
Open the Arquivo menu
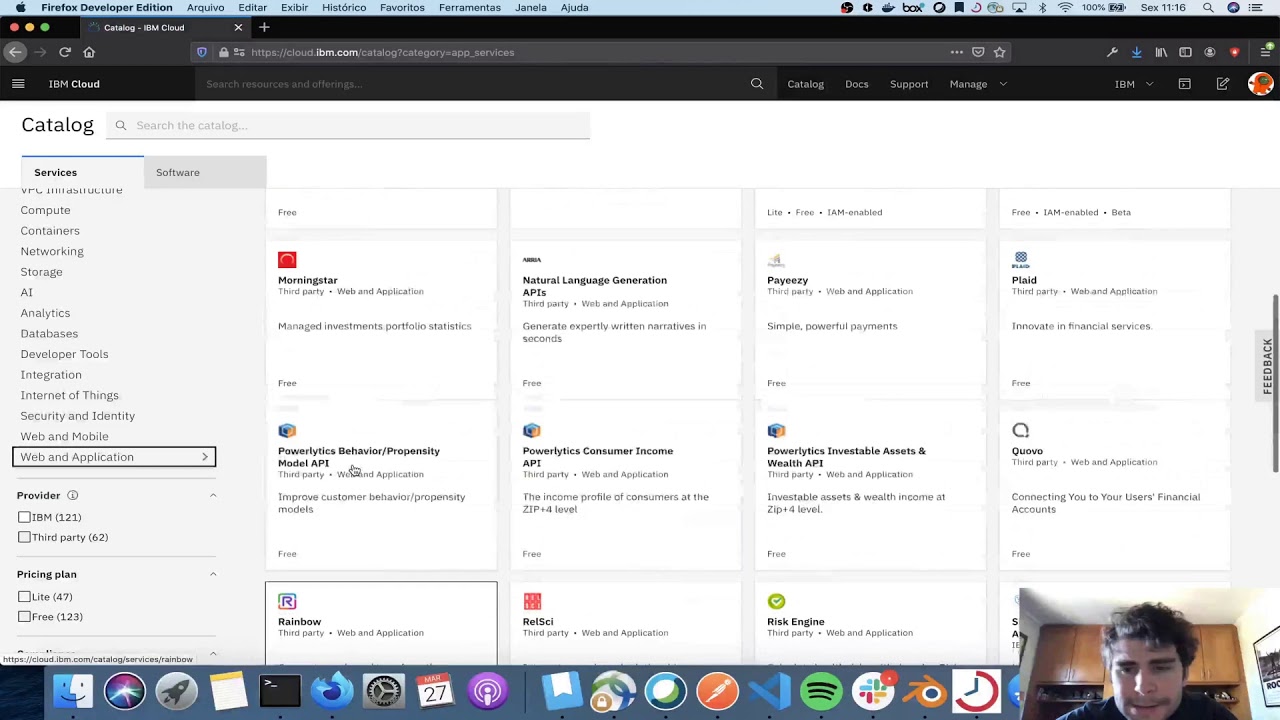tap(206, 7)
